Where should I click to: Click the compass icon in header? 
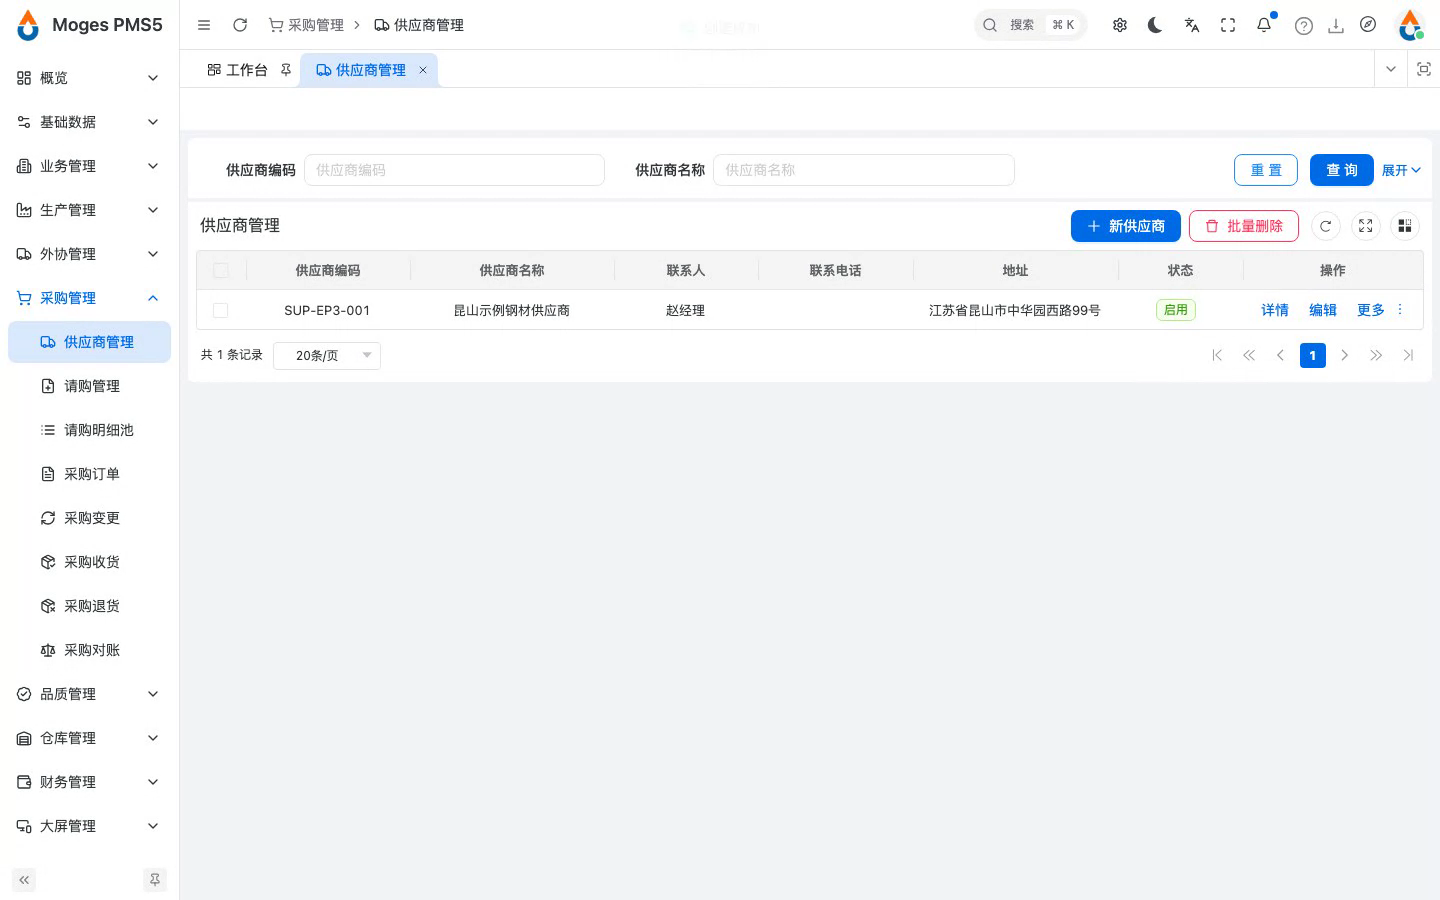tap(1368, 25)
